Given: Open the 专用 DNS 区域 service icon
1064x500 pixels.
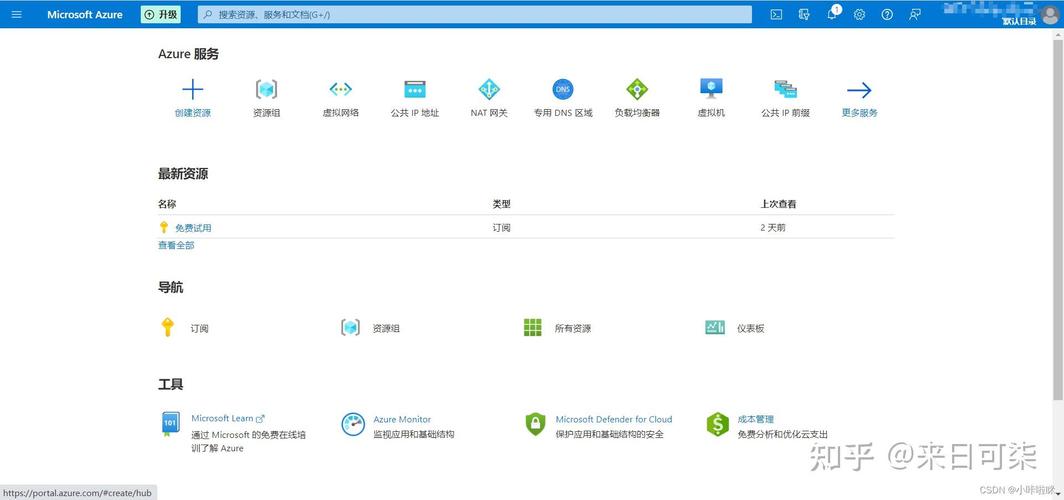Looking at the screenshot, I should pyautogui.click(x=563, y=90).
